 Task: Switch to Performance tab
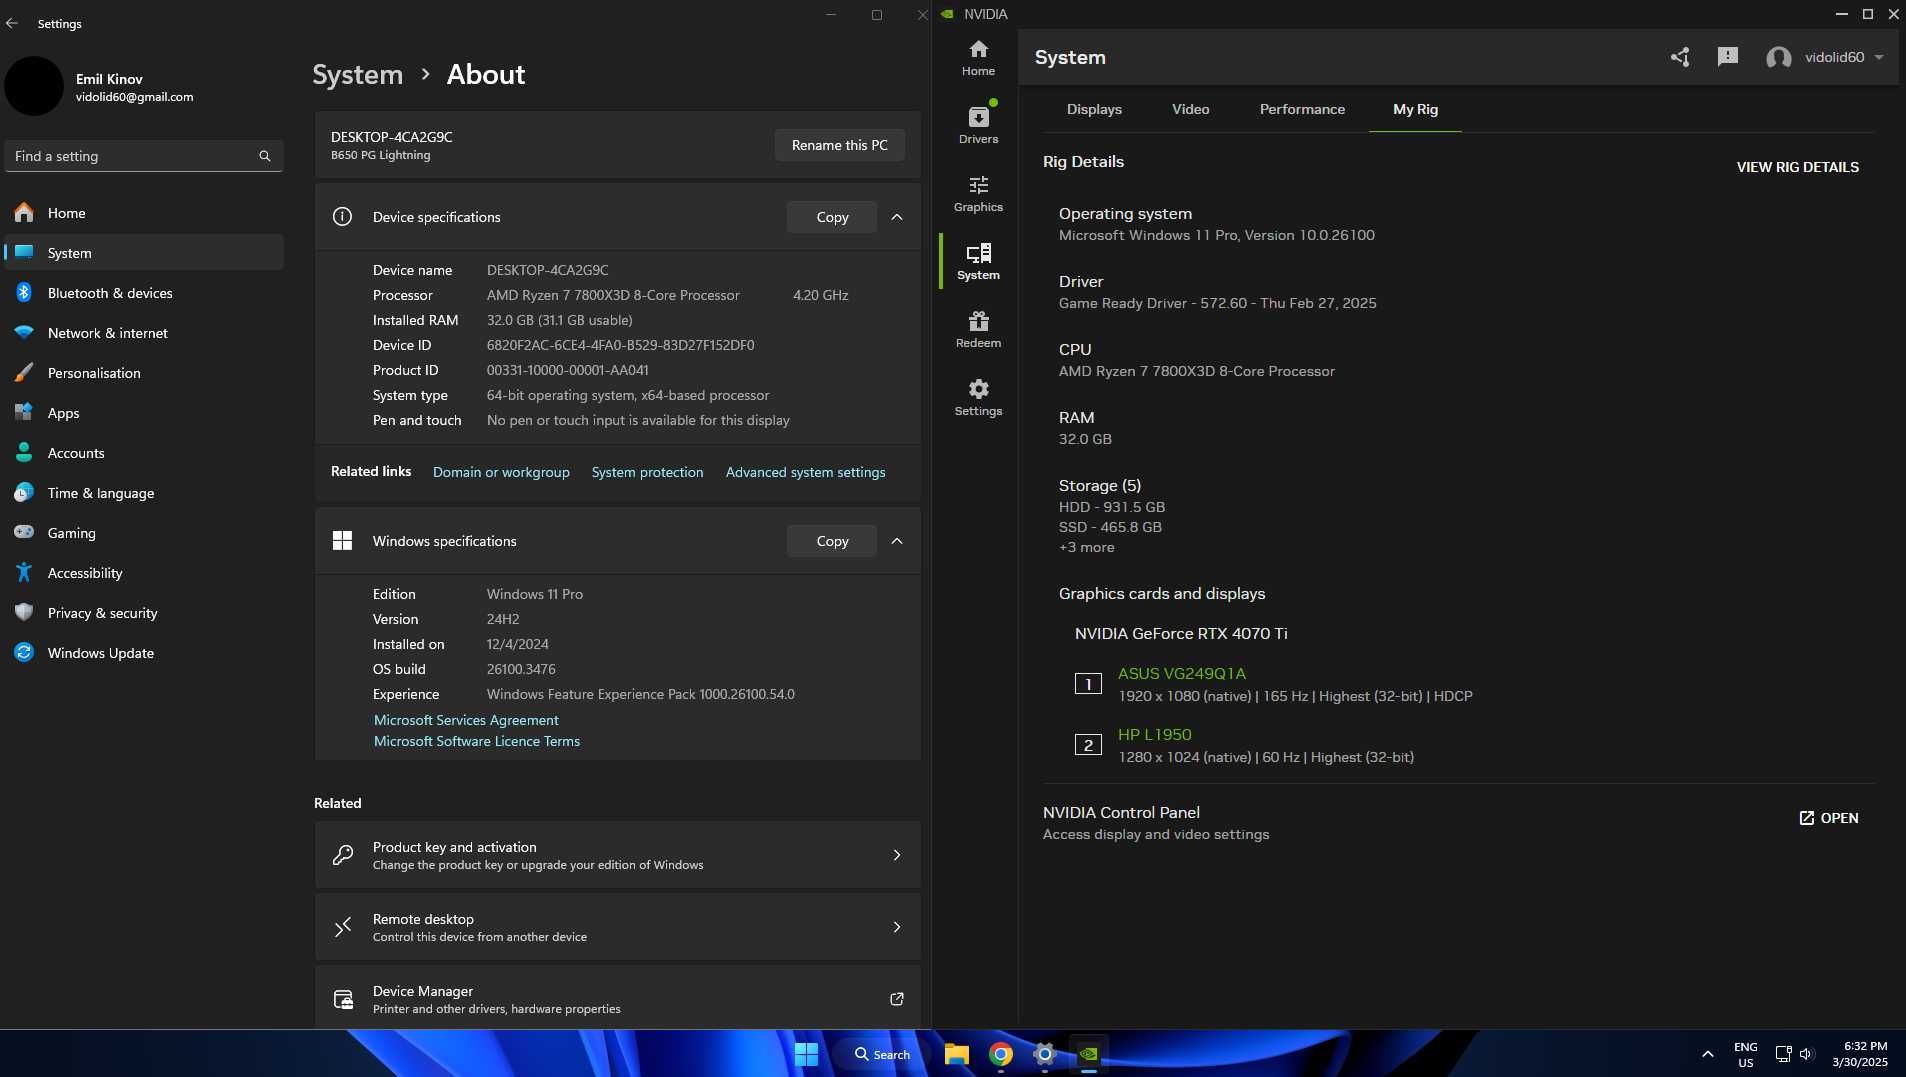point(1302,109)
